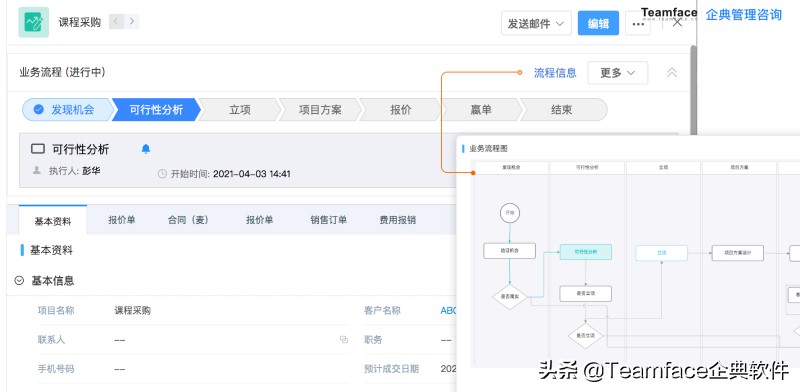This screenshot has height=392, width=800.
Task: Click the 是否属实 diamond node
Action: [x=509, y=297]
